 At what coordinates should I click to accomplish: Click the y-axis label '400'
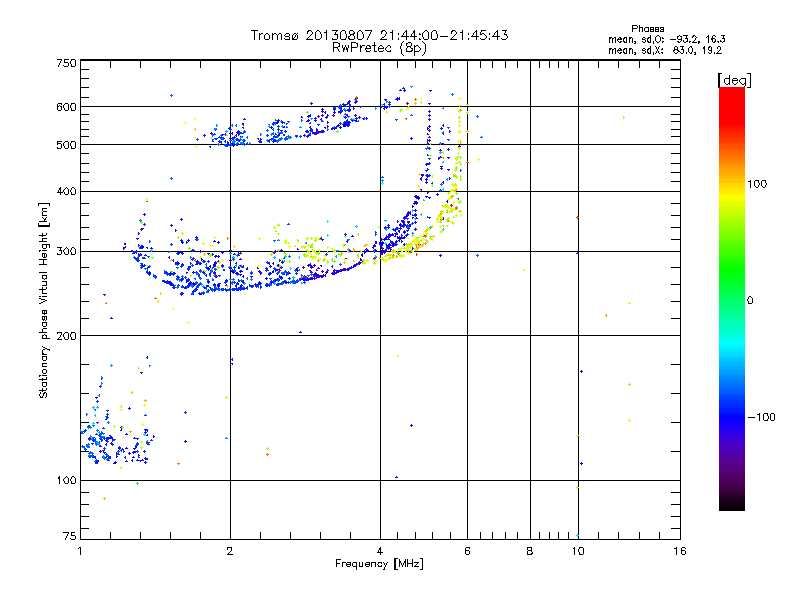coord(66,191)
